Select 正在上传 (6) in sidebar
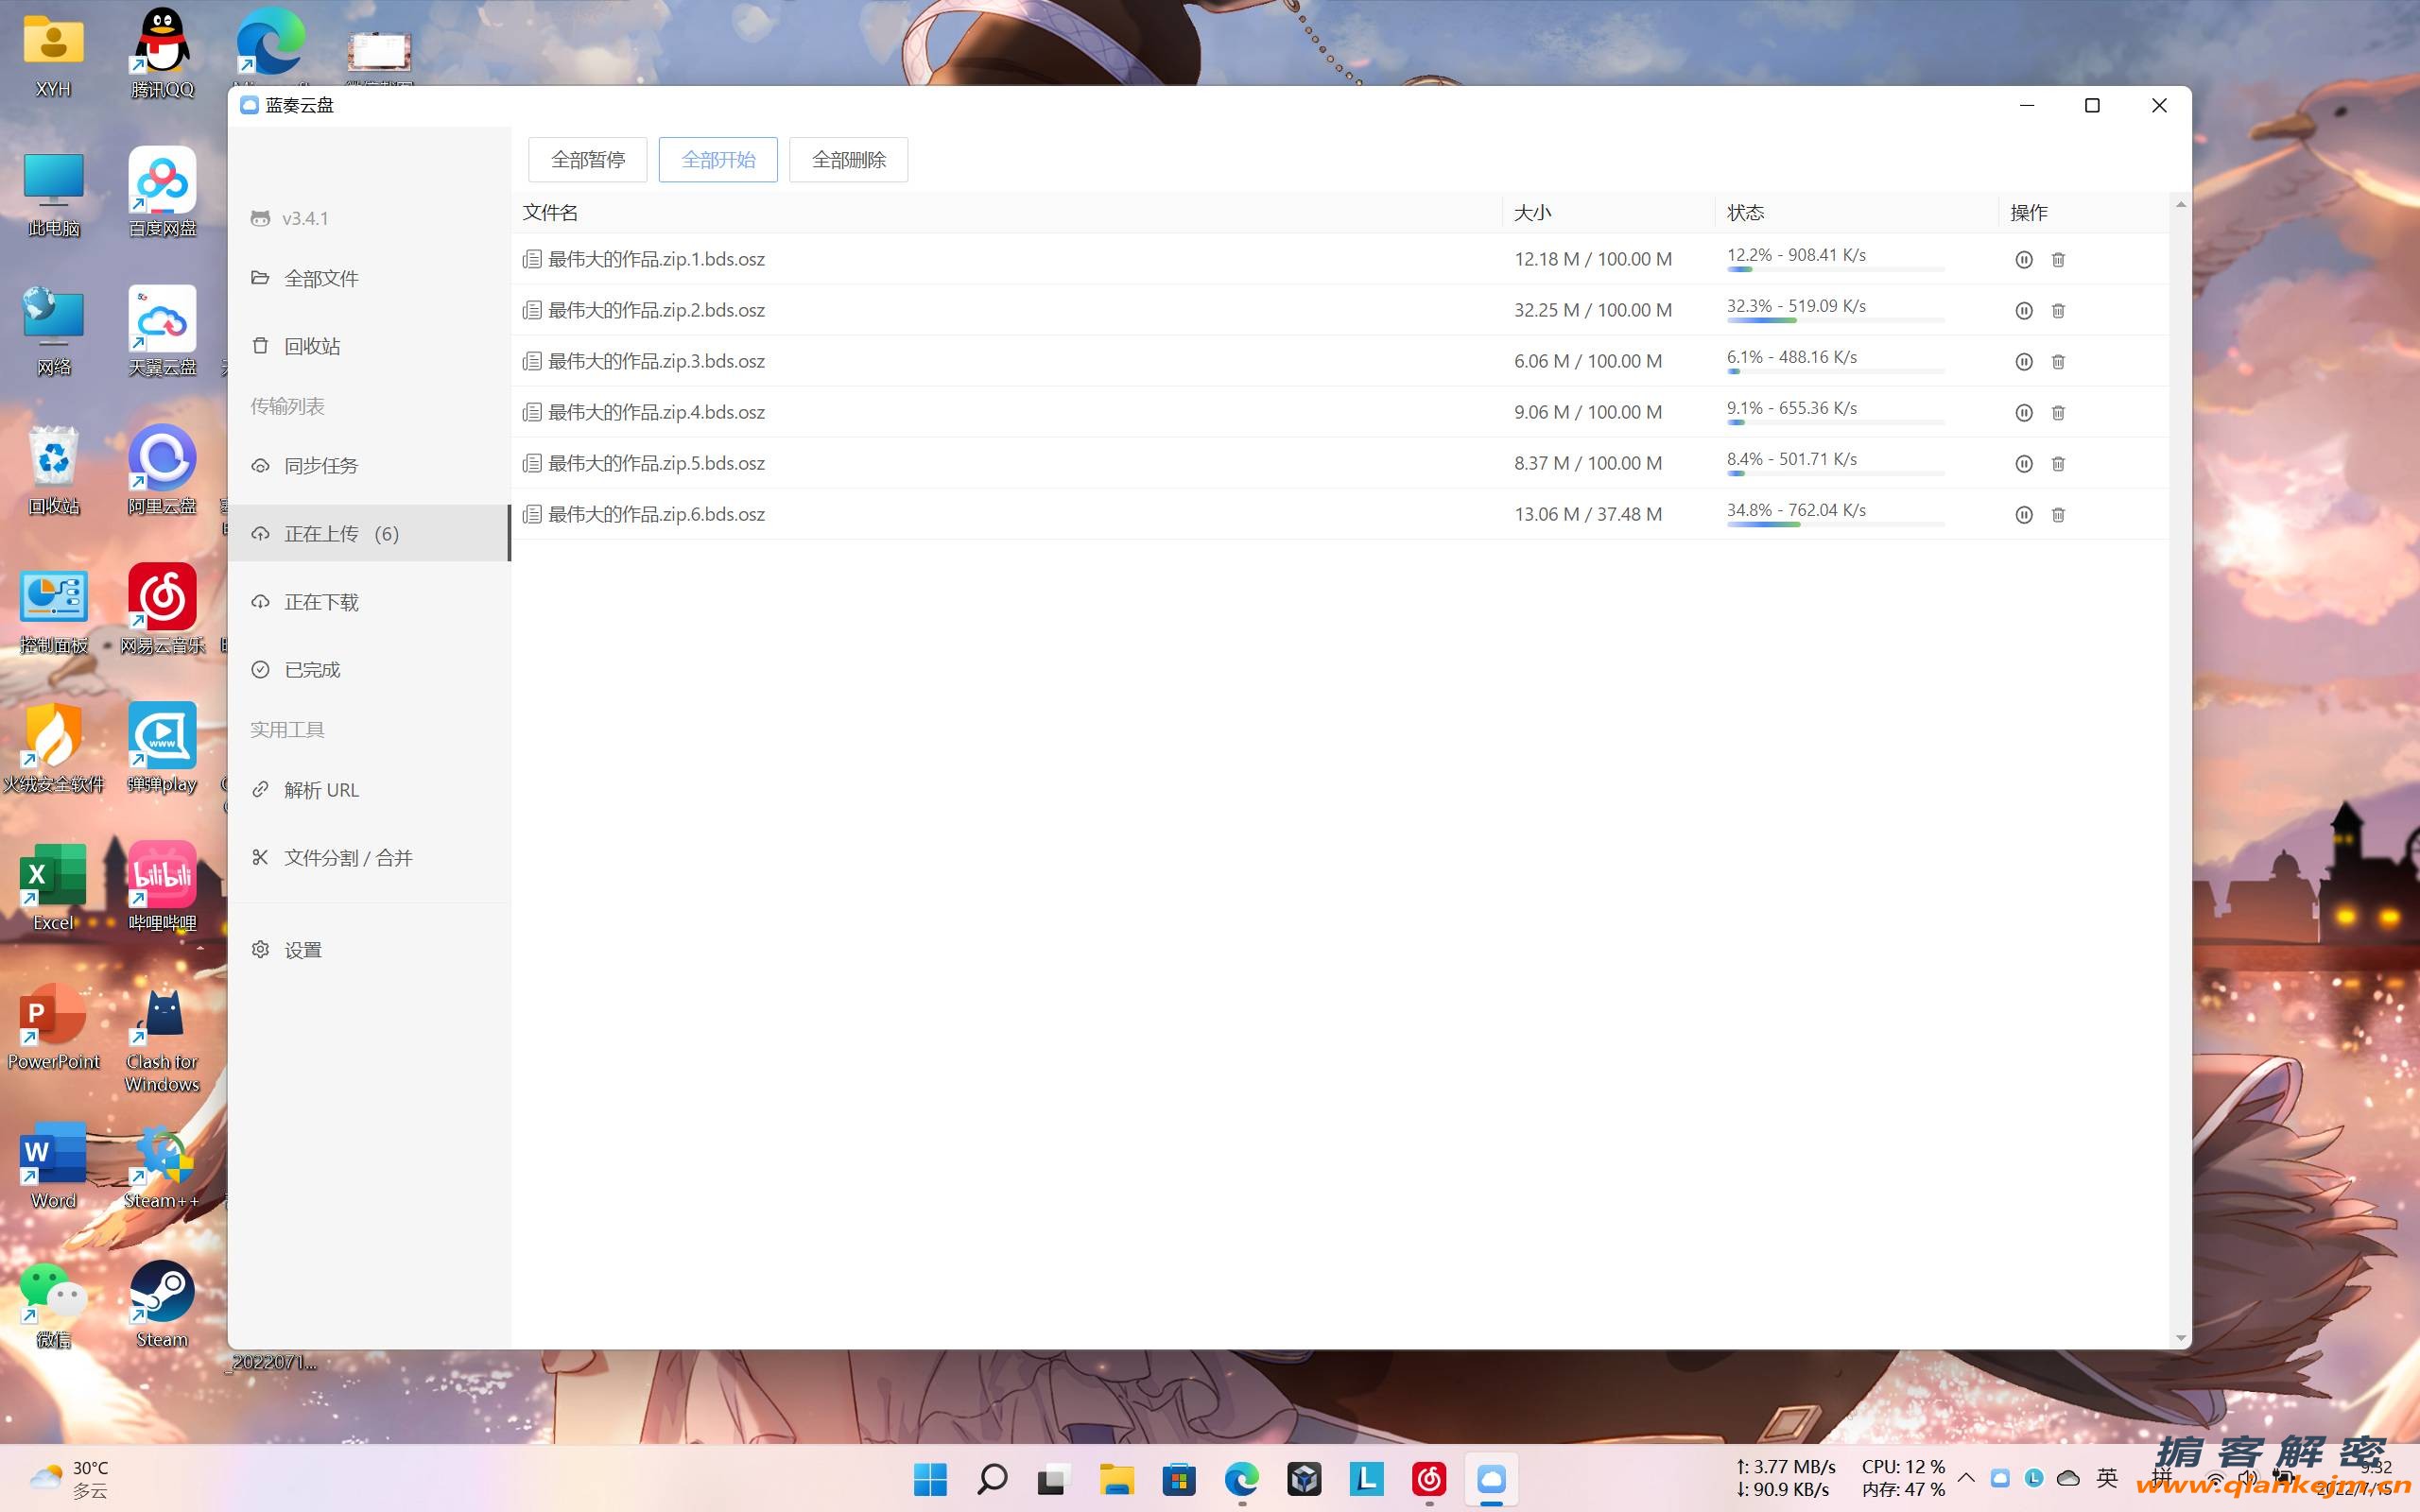The image size is (2420, 1512). 368,533
